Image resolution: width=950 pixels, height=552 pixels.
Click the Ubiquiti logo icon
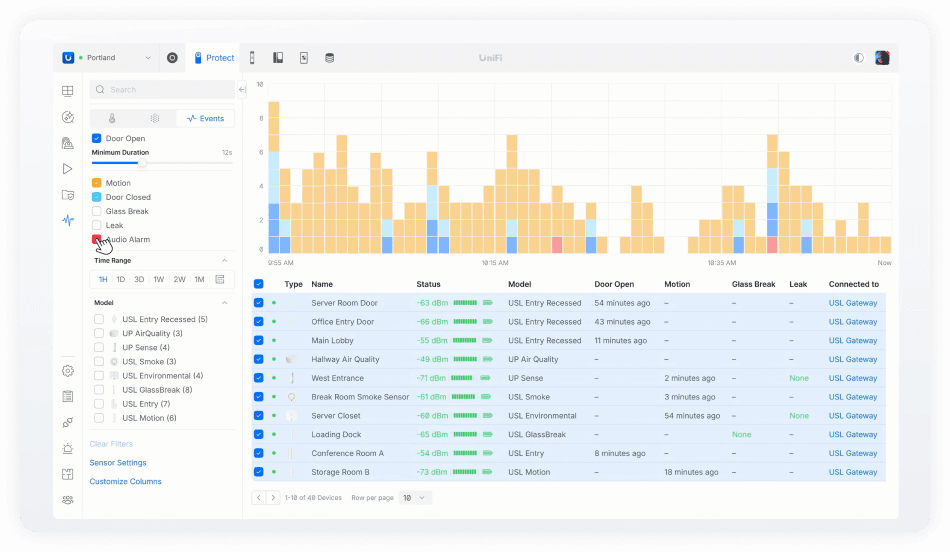click(x=68, y=58)
